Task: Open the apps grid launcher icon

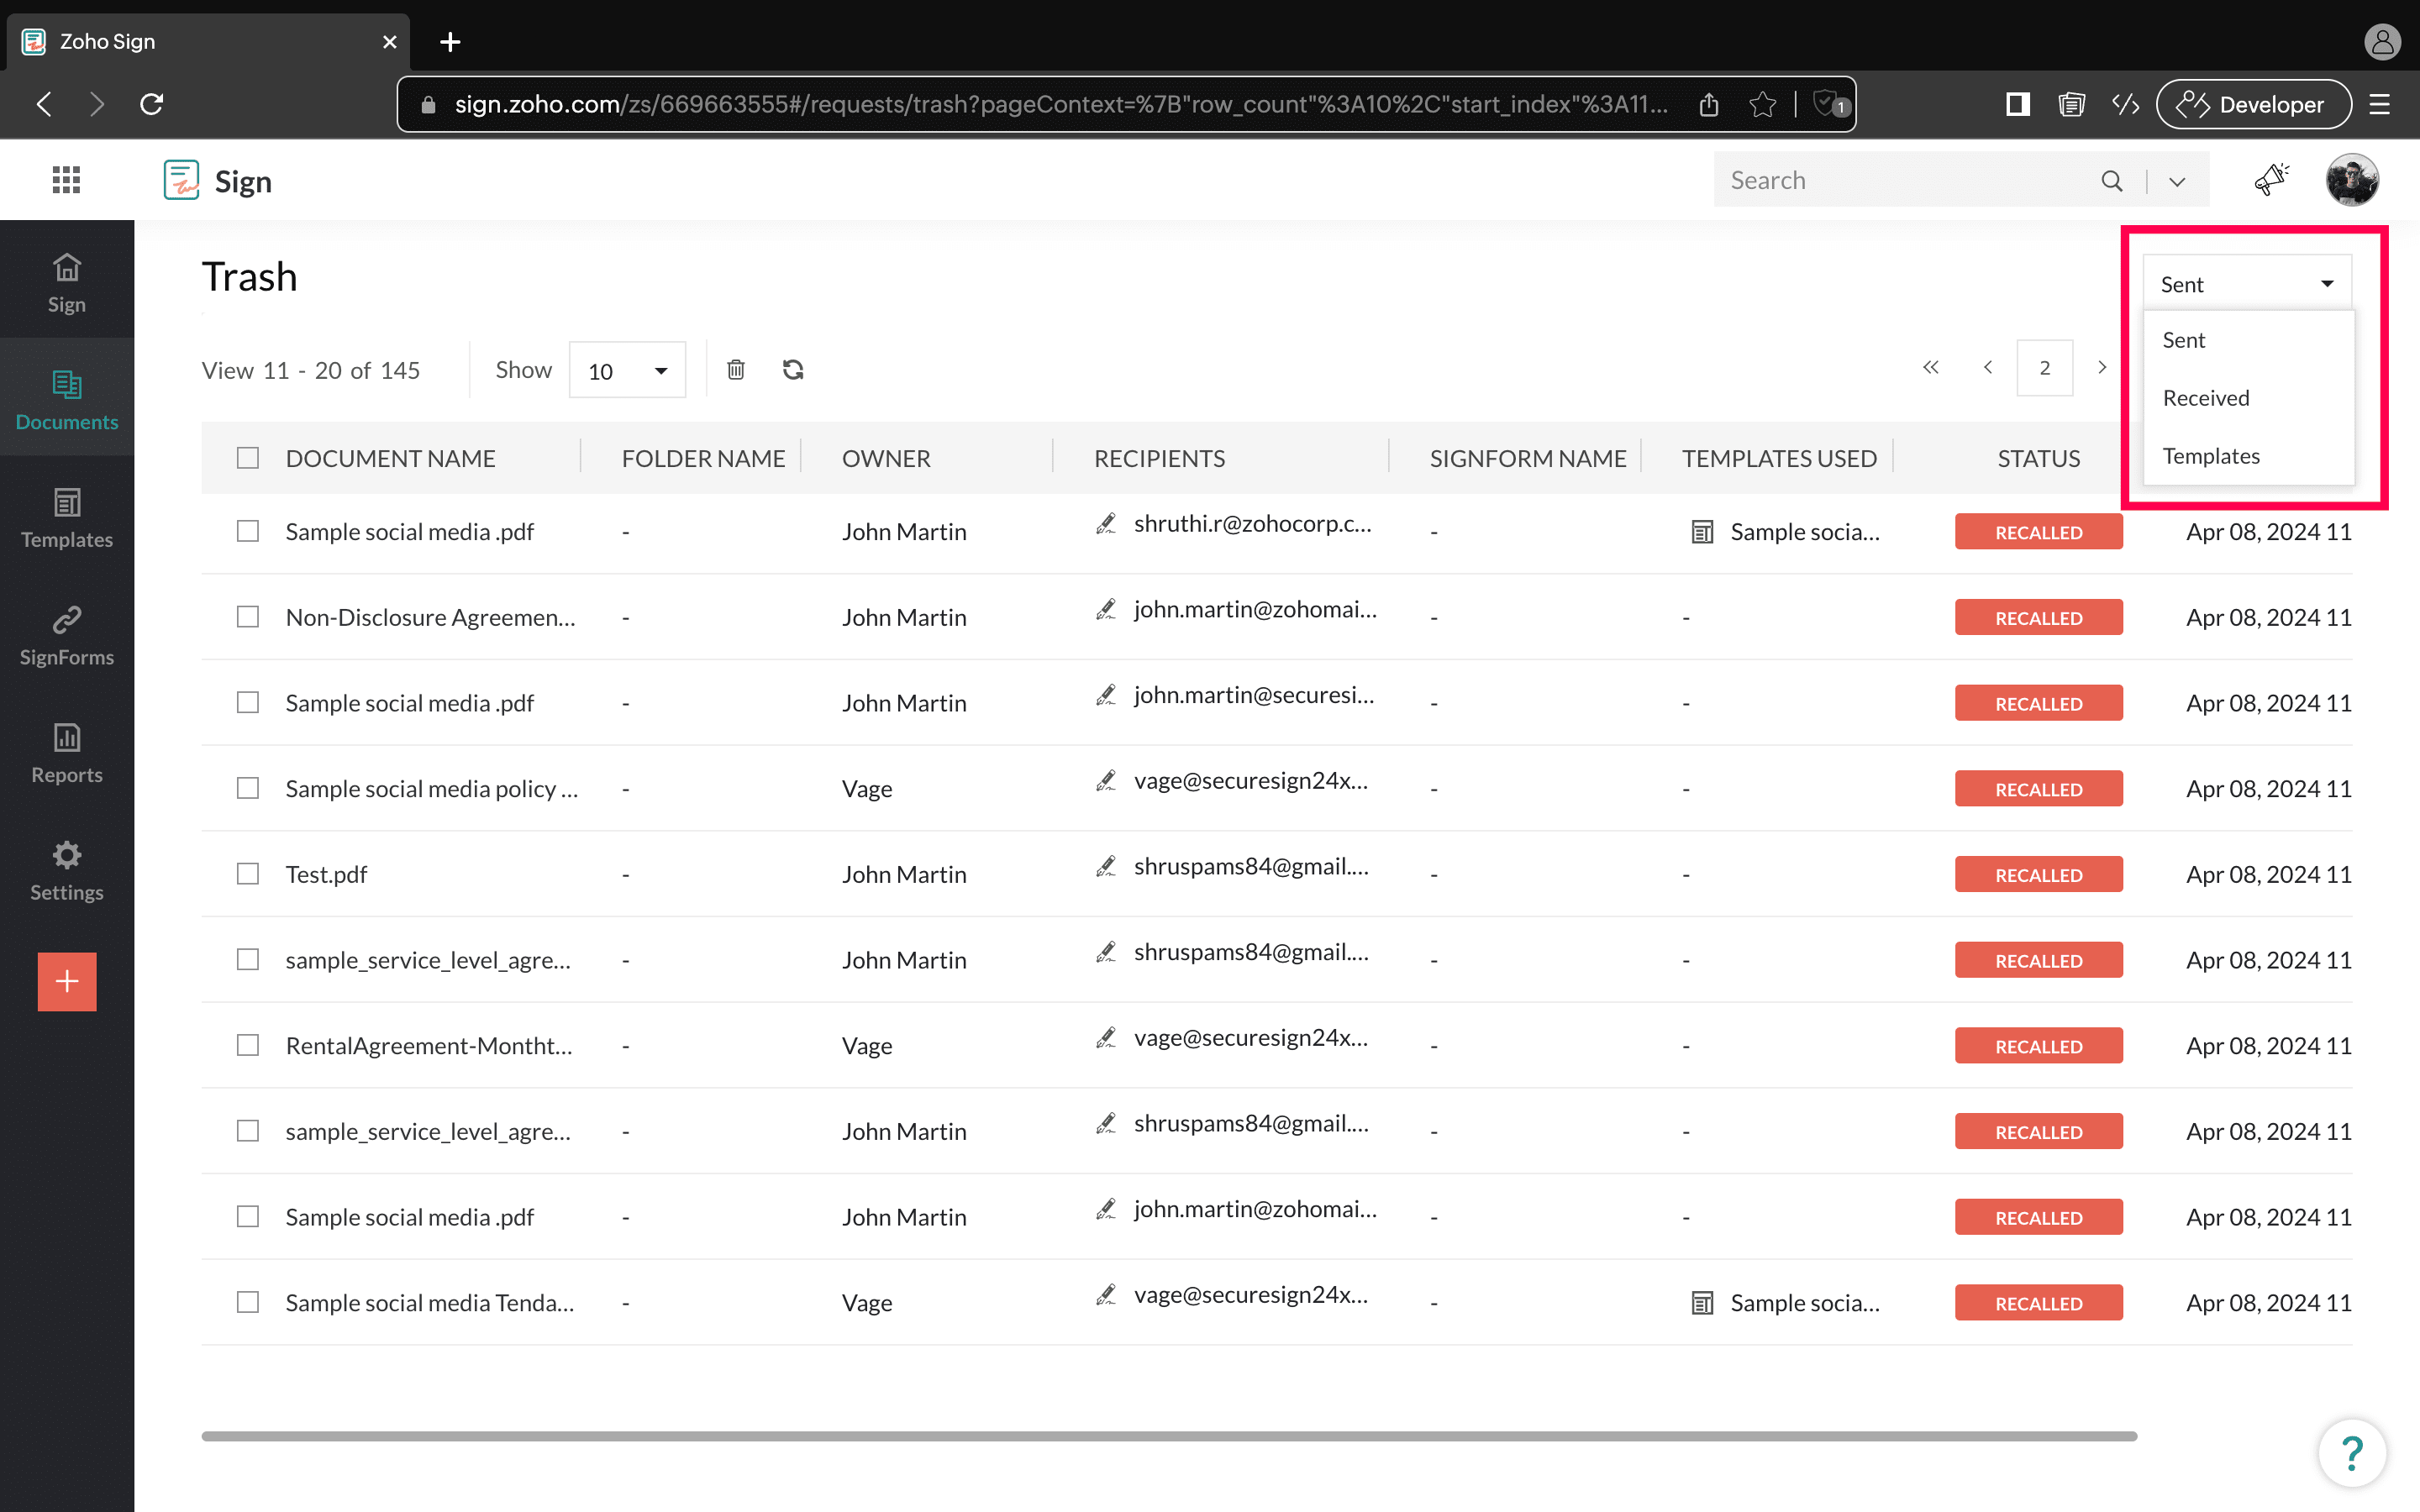Action: point(66,180)
